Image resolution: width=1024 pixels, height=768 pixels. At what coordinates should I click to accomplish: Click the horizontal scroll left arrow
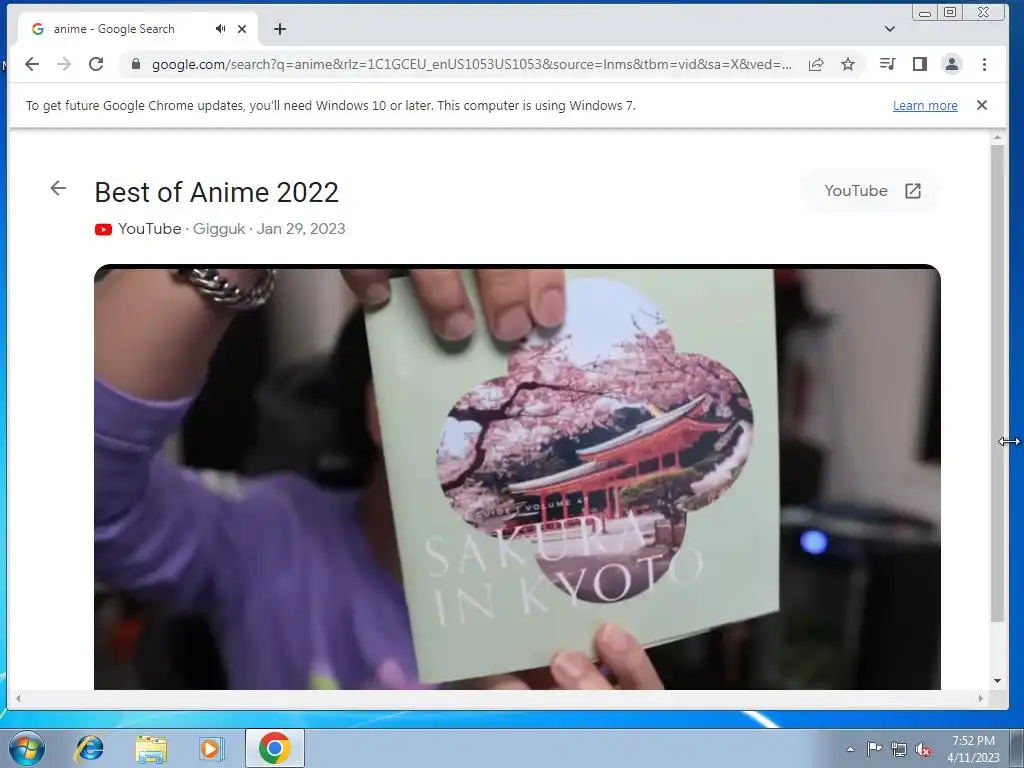(x=18, y=698)
